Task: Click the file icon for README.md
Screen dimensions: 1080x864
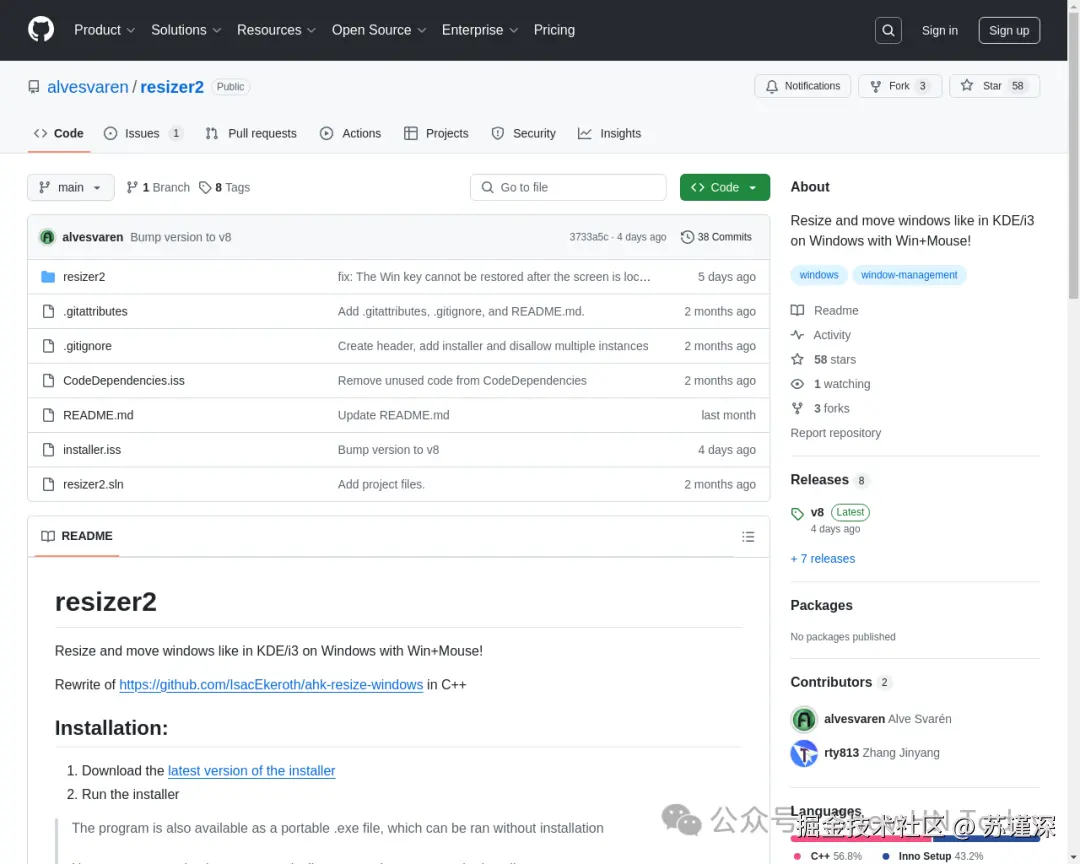Action: pyautogui.click(x=48, y=415)
